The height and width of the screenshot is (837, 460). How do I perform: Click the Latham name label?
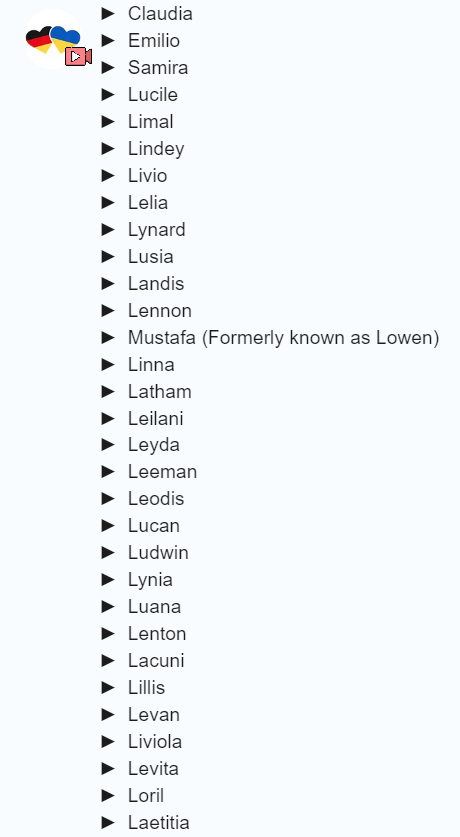[160, 391]
